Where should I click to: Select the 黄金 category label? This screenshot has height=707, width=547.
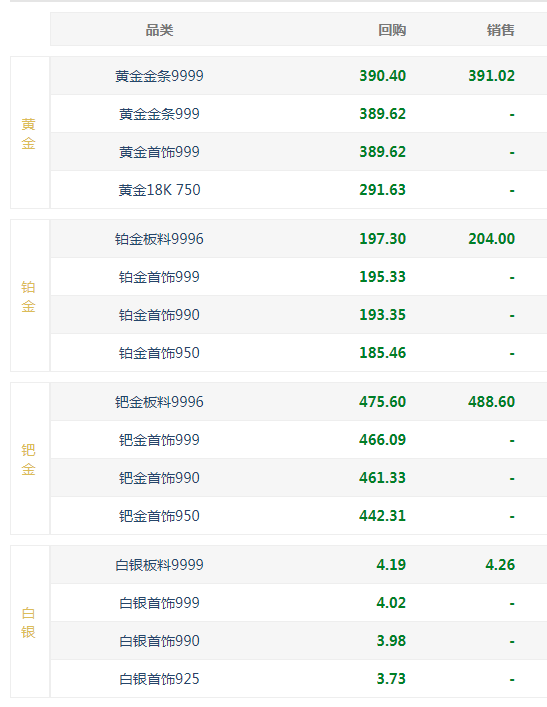[28, 133]
